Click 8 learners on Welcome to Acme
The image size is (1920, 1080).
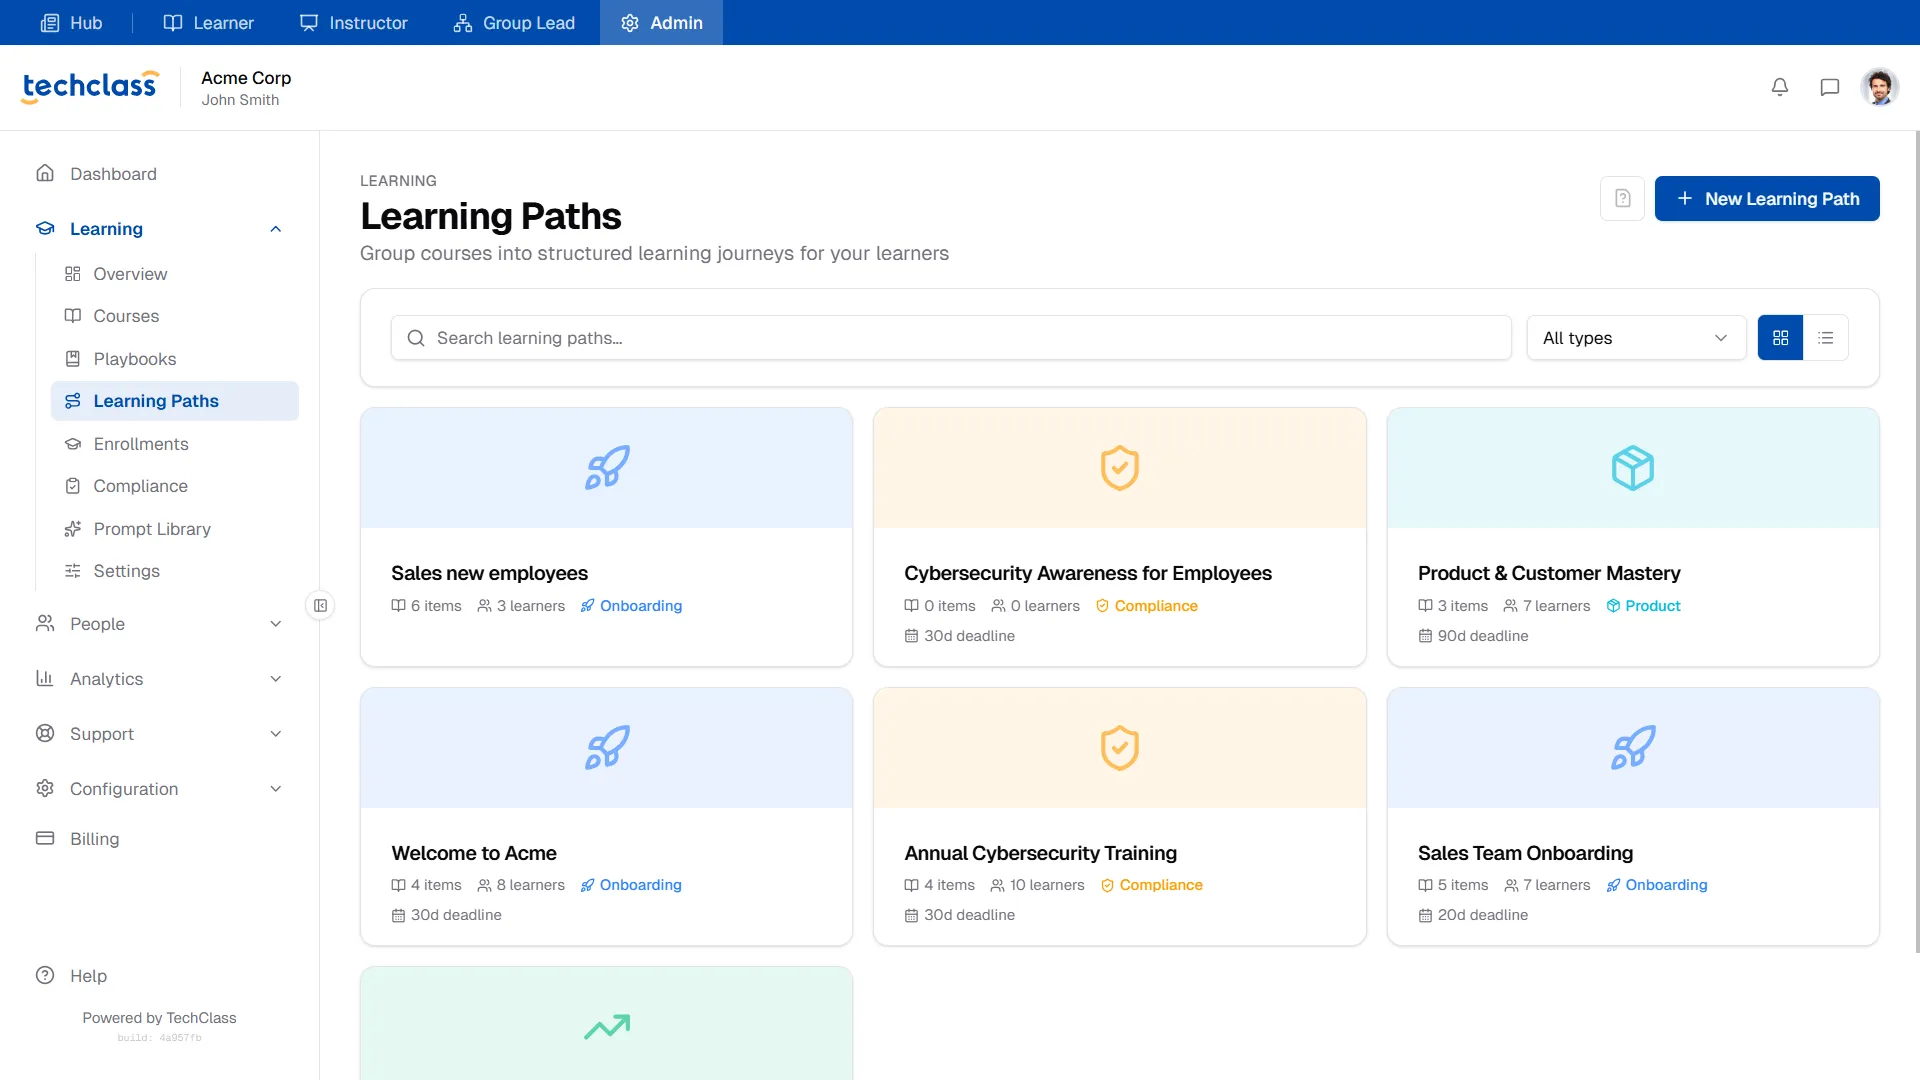coord(521,885)
